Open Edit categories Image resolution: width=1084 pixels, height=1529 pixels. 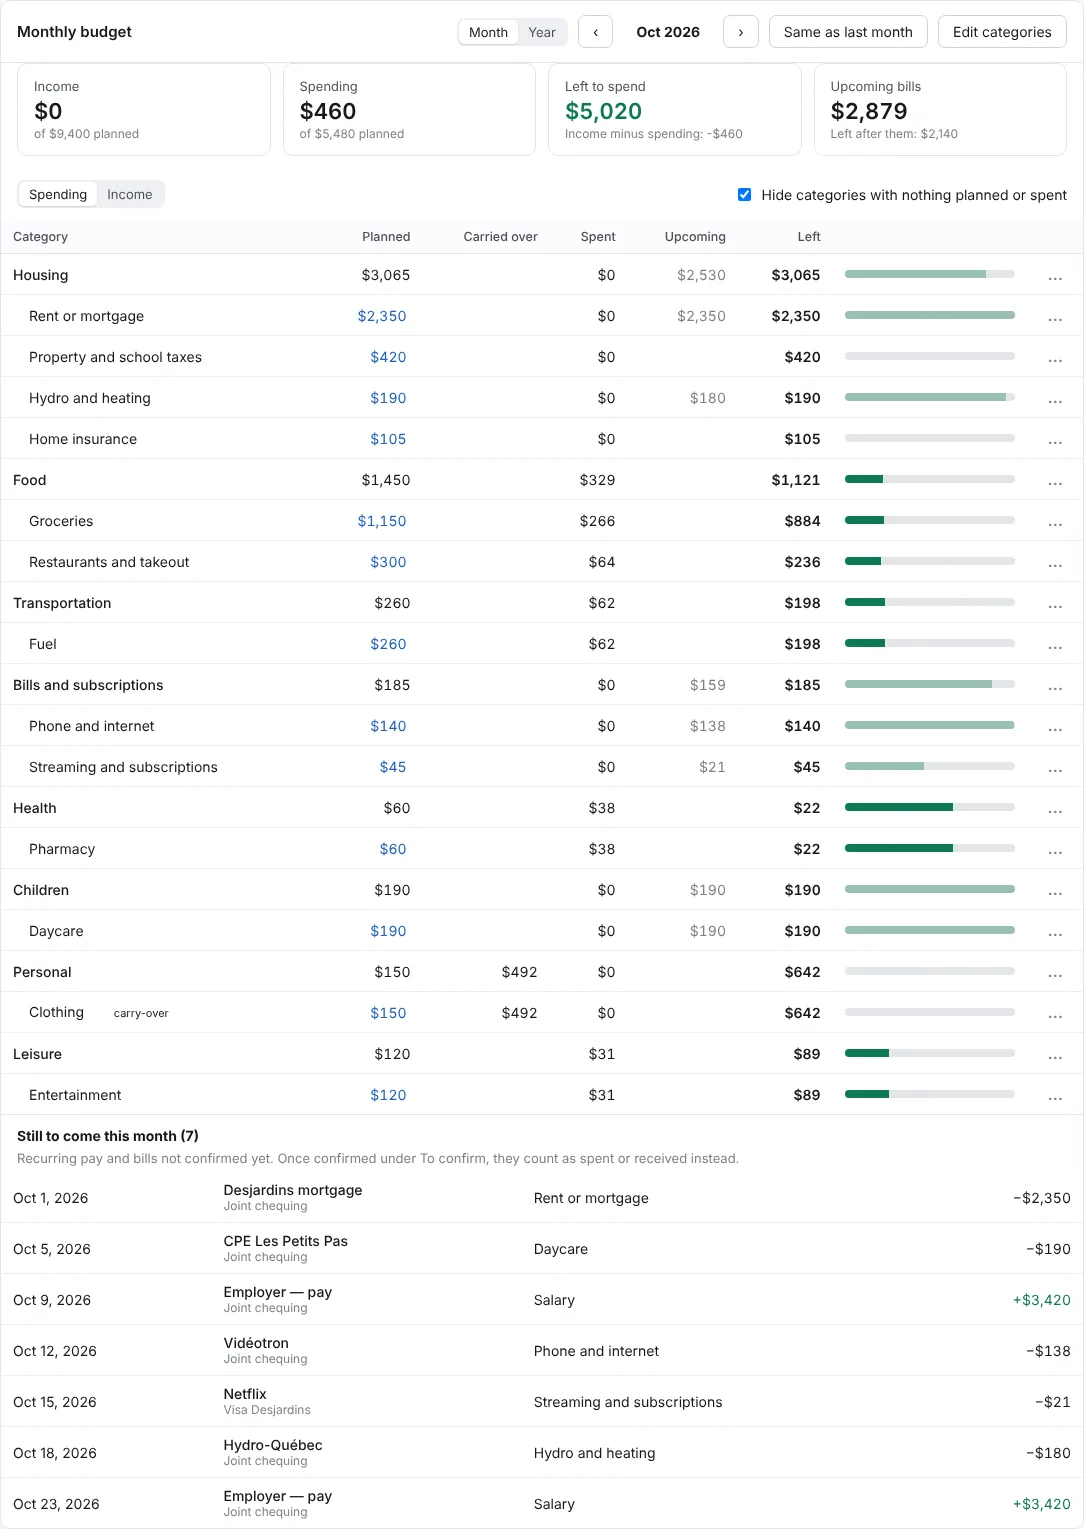(1002, 32)
